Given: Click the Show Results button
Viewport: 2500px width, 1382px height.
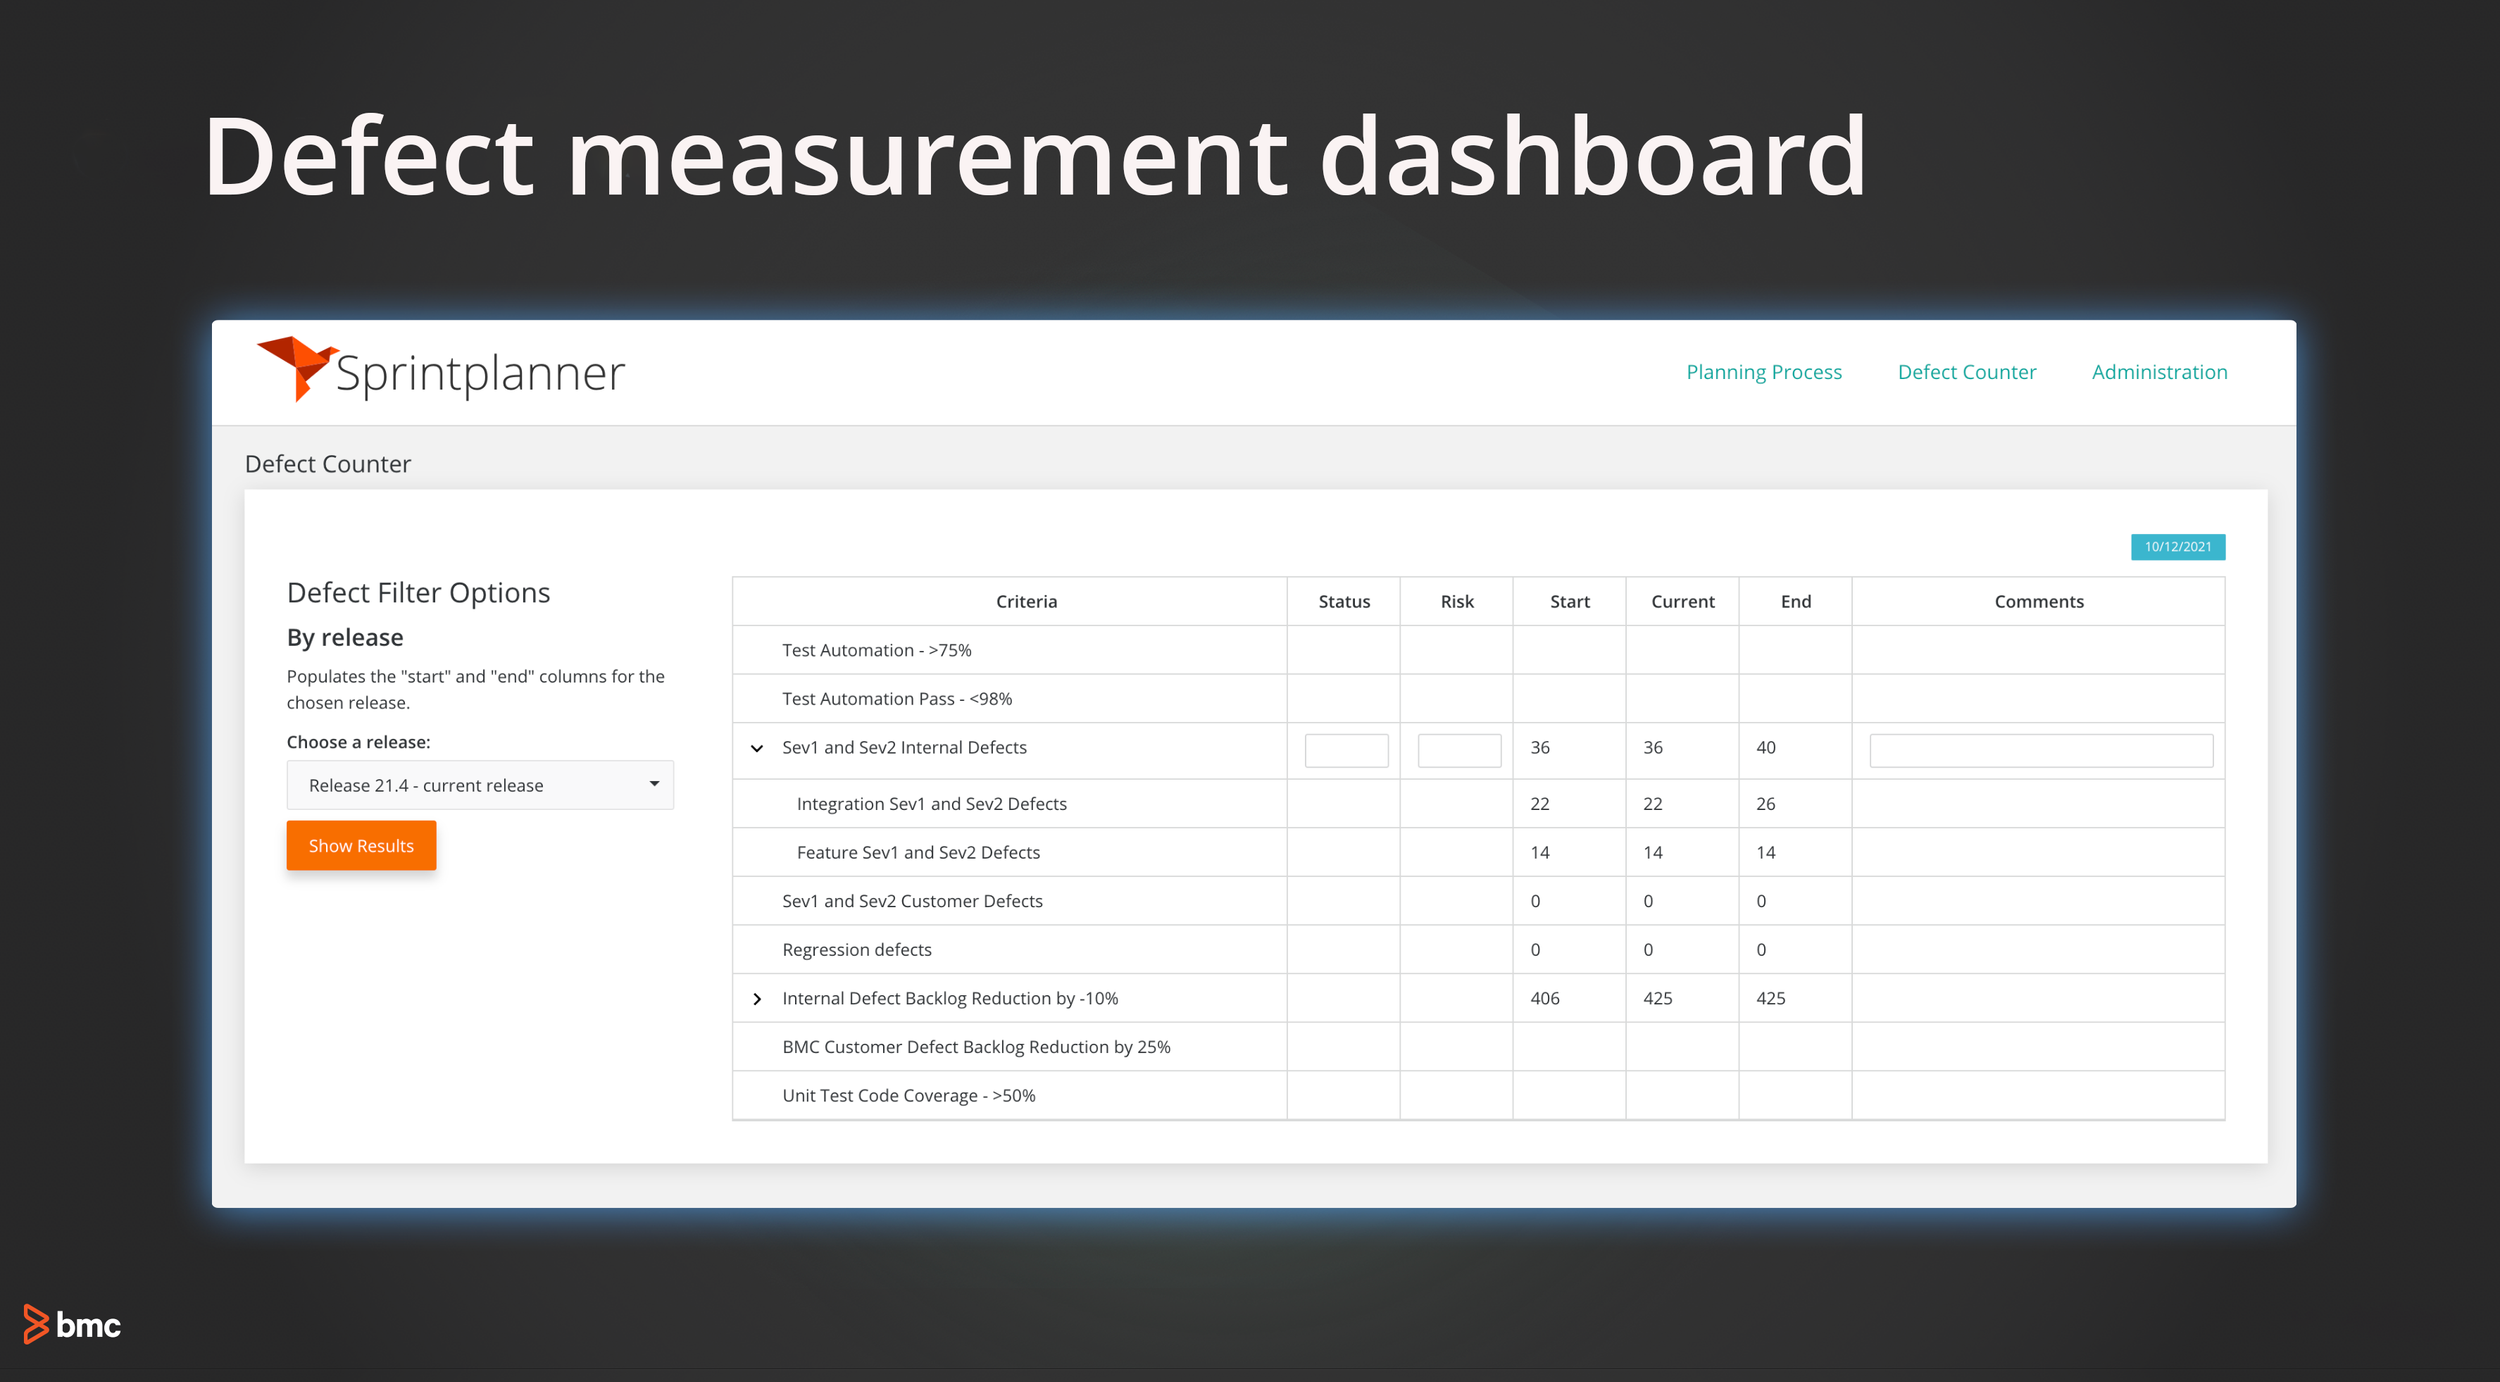Looking at the screenshot, I should (361, 845).
